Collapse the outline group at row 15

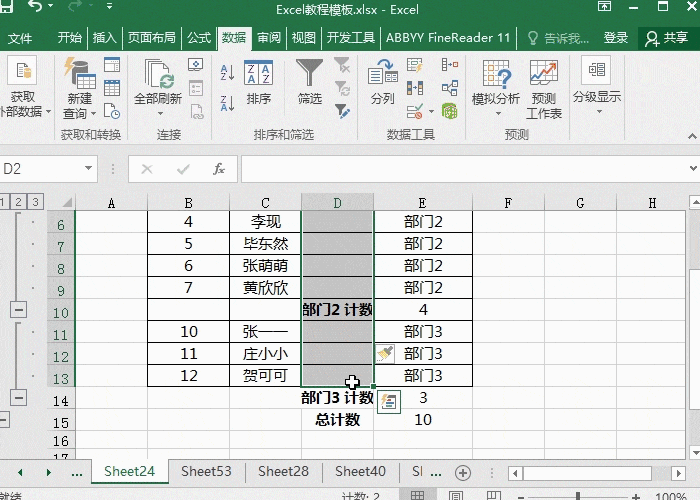[4, 420]
